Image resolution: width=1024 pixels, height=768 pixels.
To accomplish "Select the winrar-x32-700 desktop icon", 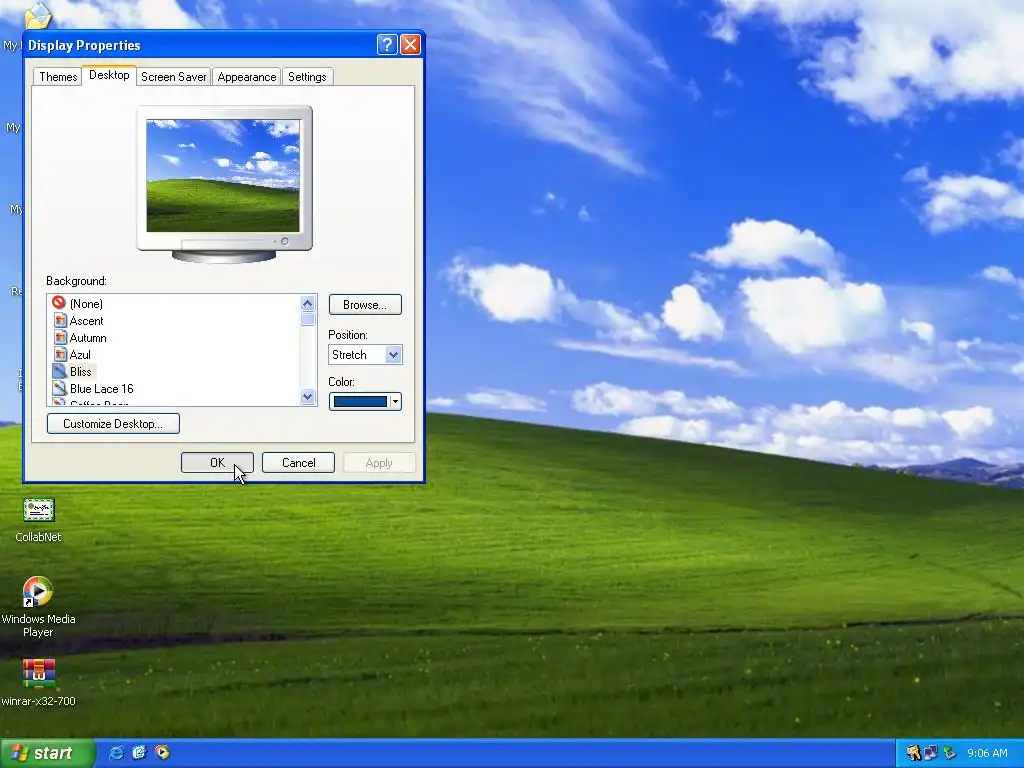I will (x=38, y=682).
